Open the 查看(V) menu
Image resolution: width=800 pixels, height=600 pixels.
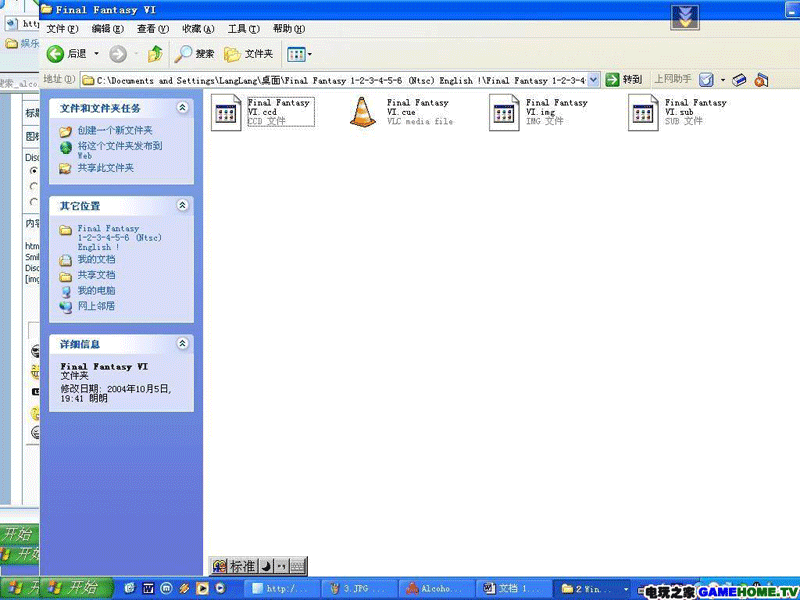click(153, 29)
